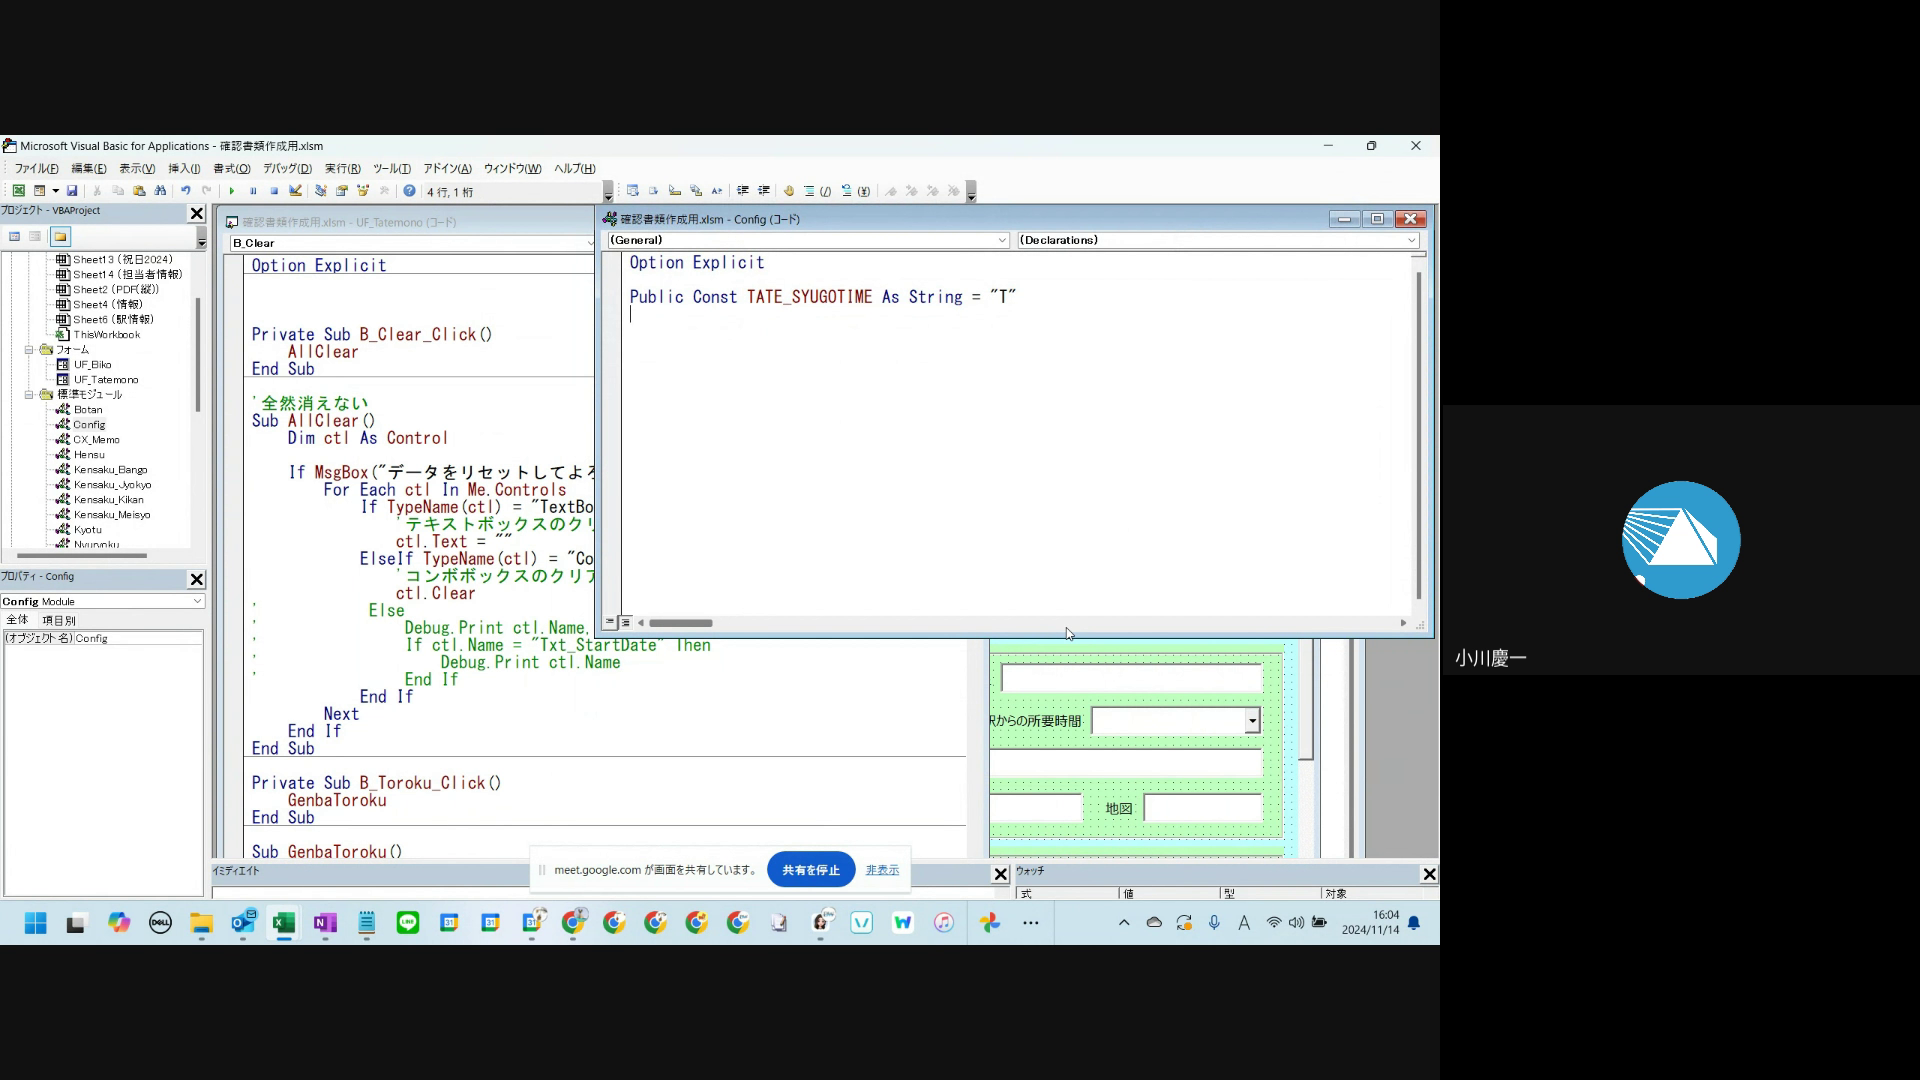Screen dimensions: 1920x1080
Task: Click the Config code horizontal scrollbar thumb
Action: point(680,623)
